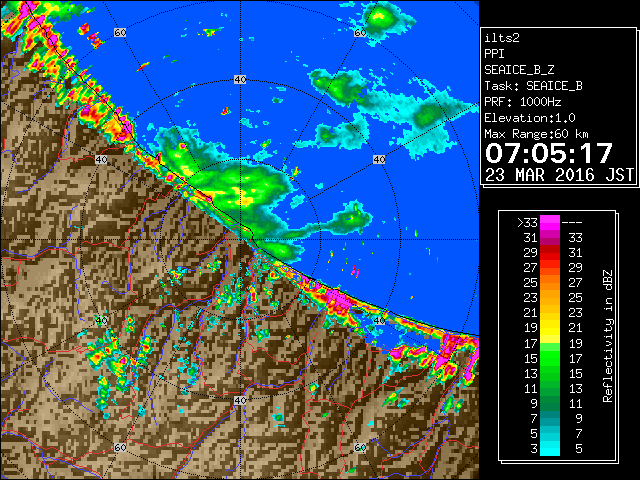The image size is (640, 480).
Task: Click the red 29–31 dBZ legend swatch
Action: click(x=550, y=253)
